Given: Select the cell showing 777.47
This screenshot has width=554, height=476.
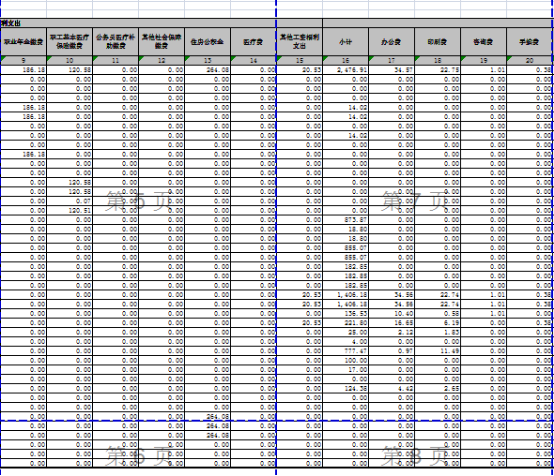Looking at the screenshot, I should [346, 351].
